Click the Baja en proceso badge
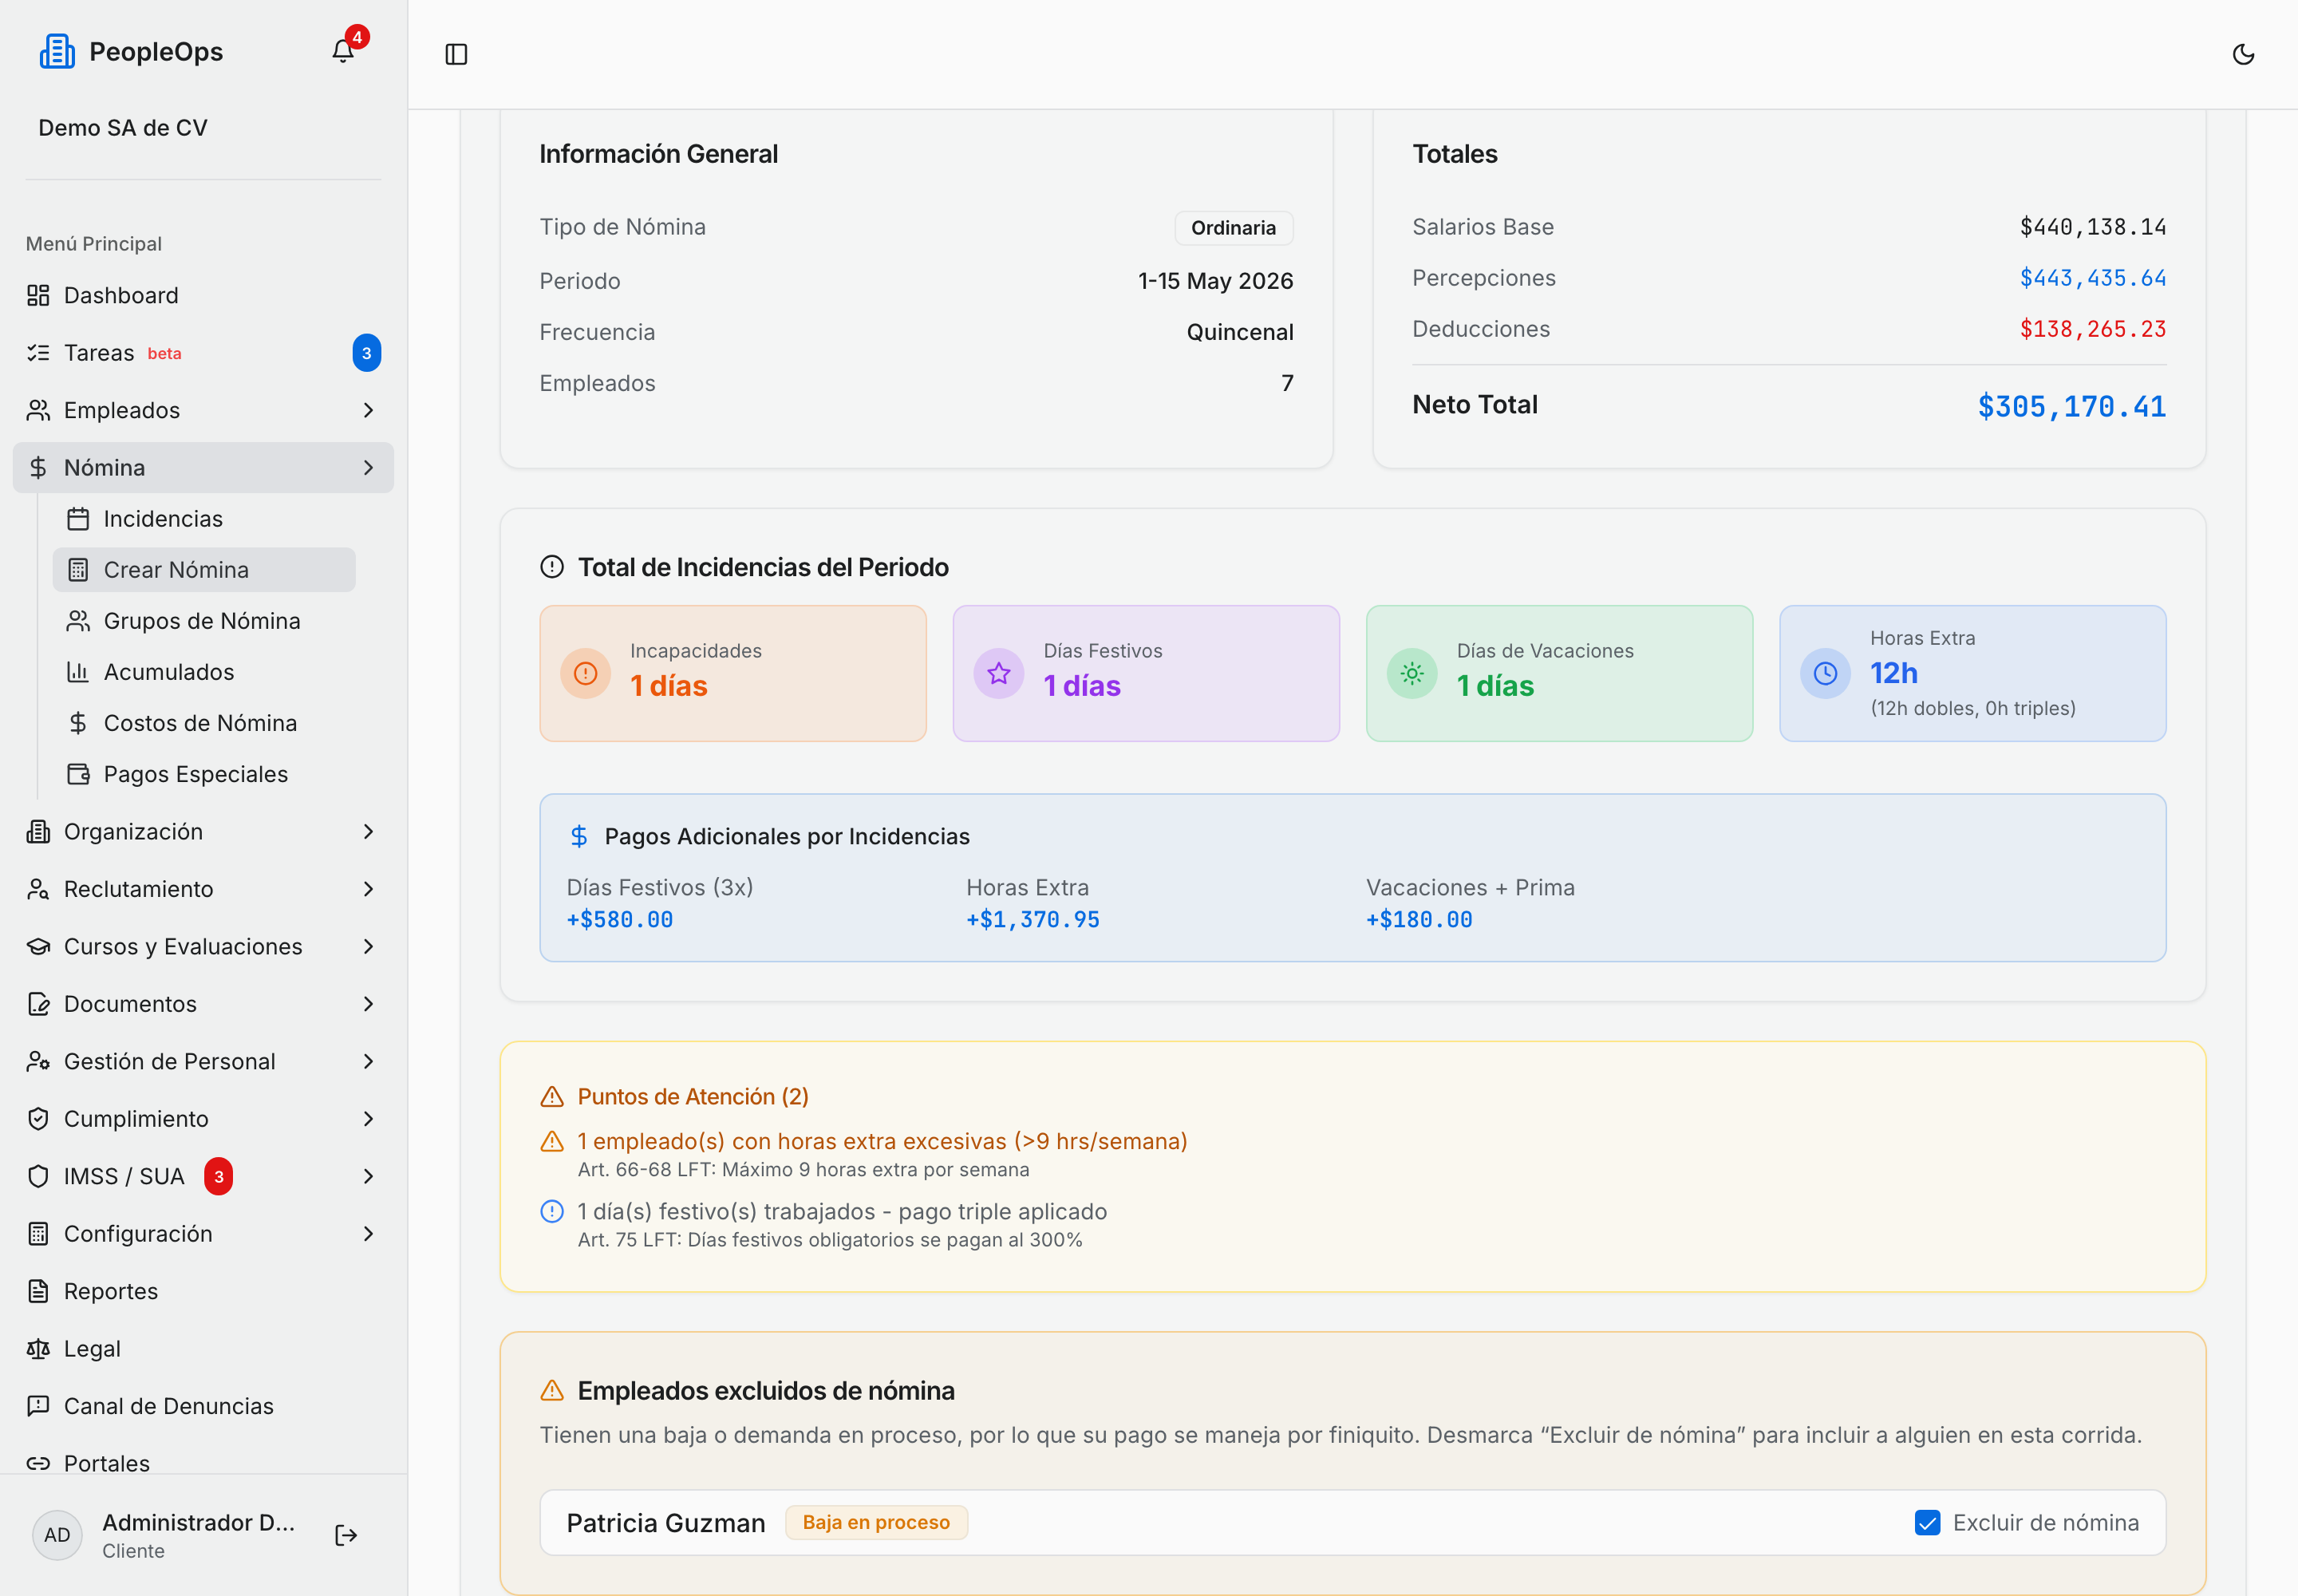 [876, 1522]
